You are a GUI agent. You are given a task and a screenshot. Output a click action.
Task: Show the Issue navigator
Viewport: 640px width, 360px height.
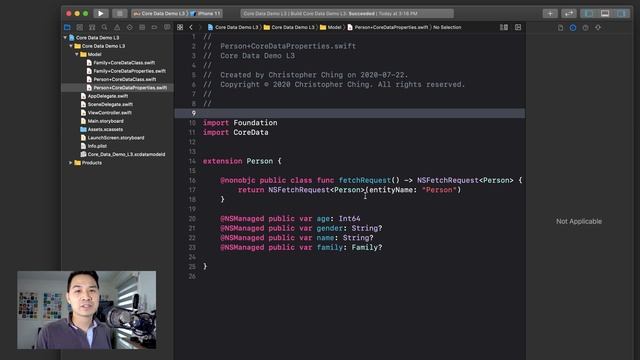(117, 27)
